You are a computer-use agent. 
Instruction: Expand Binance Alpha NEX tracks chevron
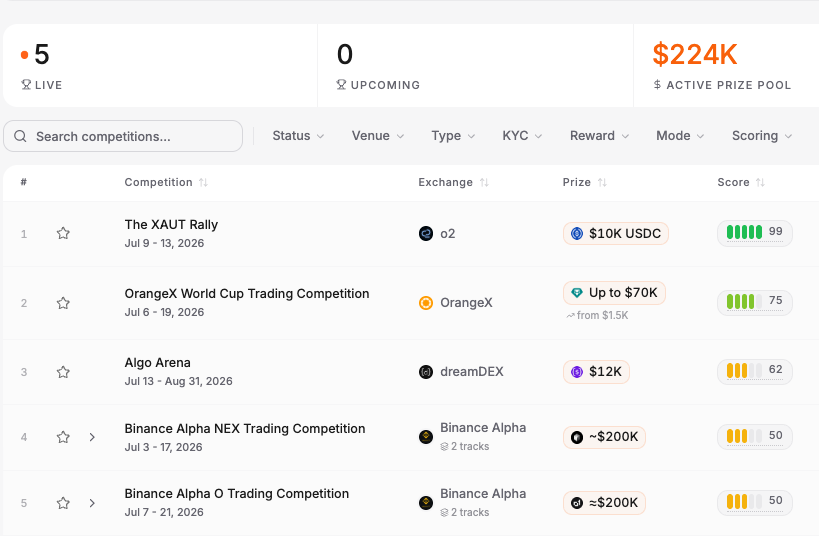tap(92, 437)
